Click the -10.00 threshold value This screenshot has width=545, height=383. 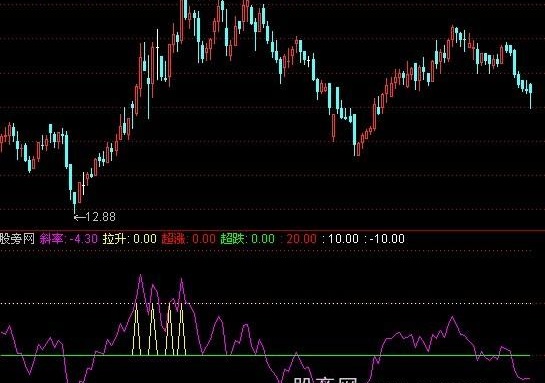click(x=387, y=239)
